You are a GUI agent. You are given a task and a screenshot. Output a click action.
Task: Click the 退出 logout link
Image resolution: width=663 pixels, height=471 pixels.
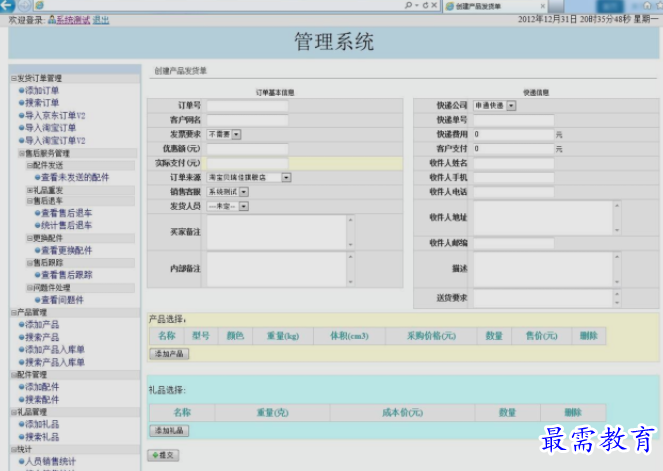[x=101, y=20]
